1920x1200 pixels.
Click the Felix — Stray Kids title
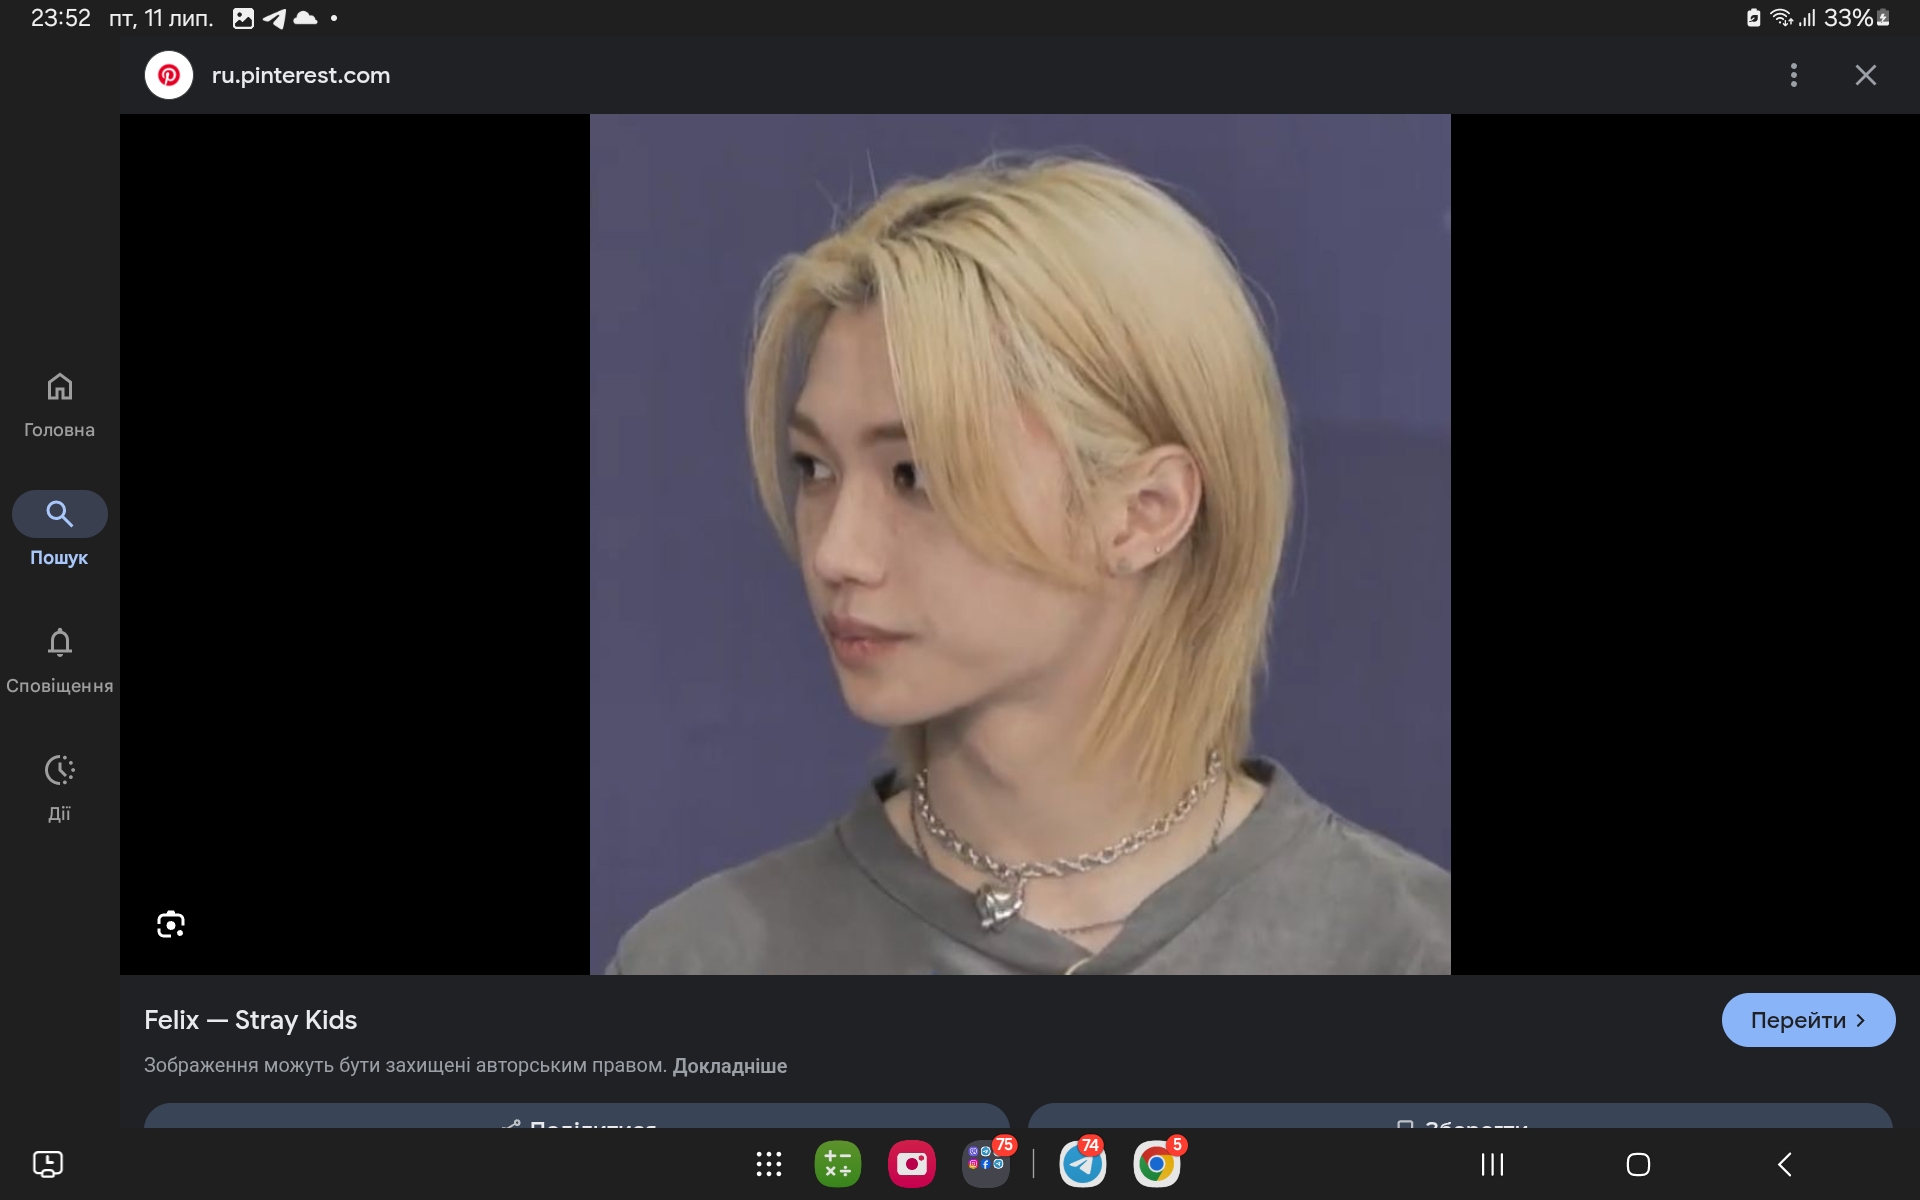pos(250,1020)
